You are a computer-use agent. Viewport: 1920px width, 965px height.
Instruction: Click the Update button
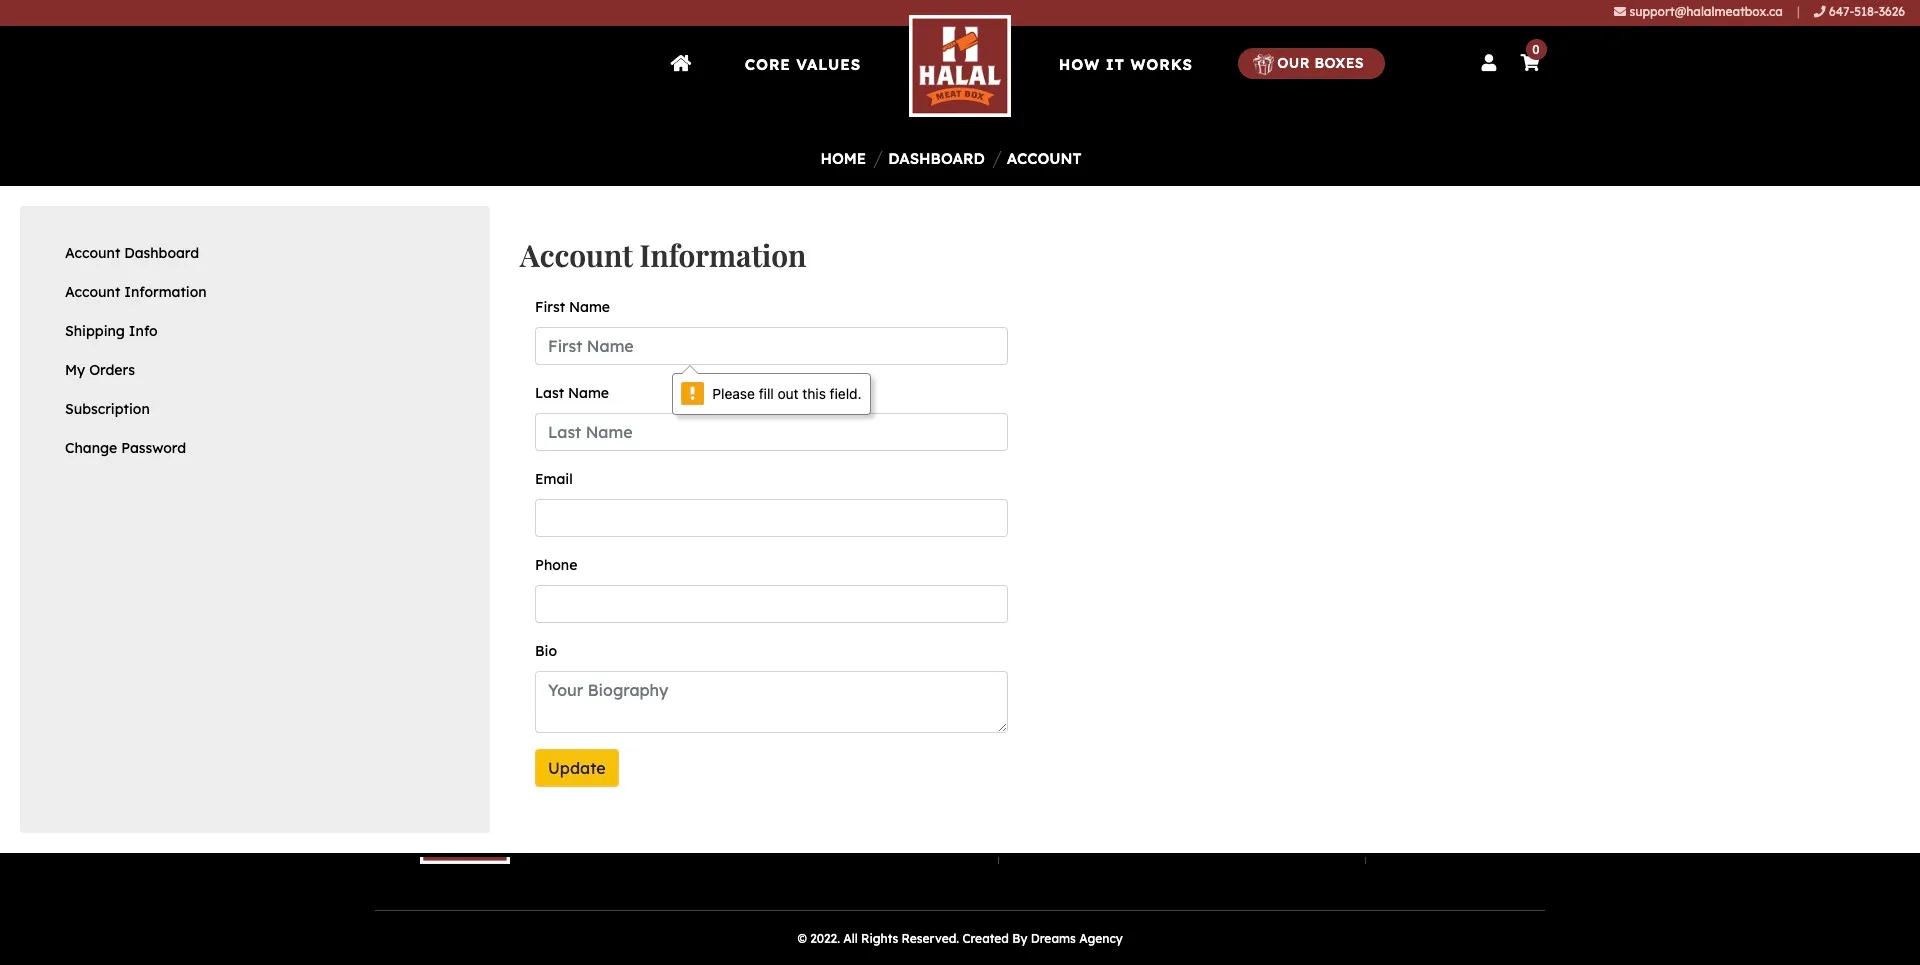click(x=576, y=768)
